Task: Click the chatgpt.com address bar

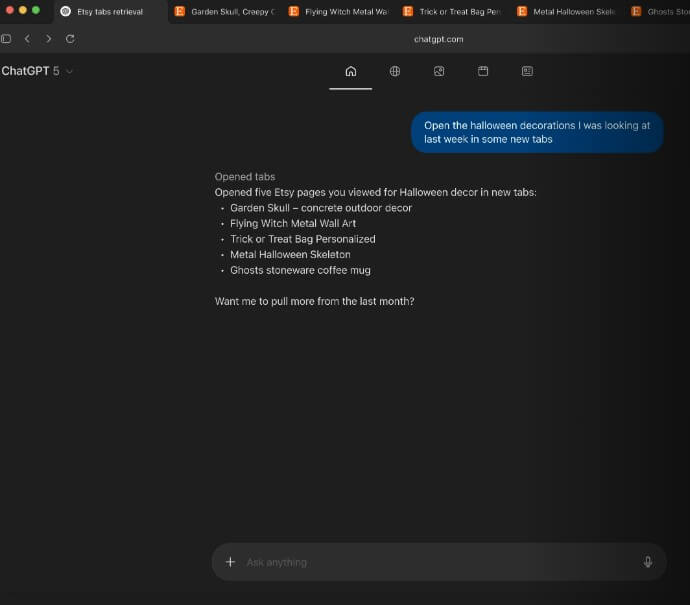Action: 438,39
